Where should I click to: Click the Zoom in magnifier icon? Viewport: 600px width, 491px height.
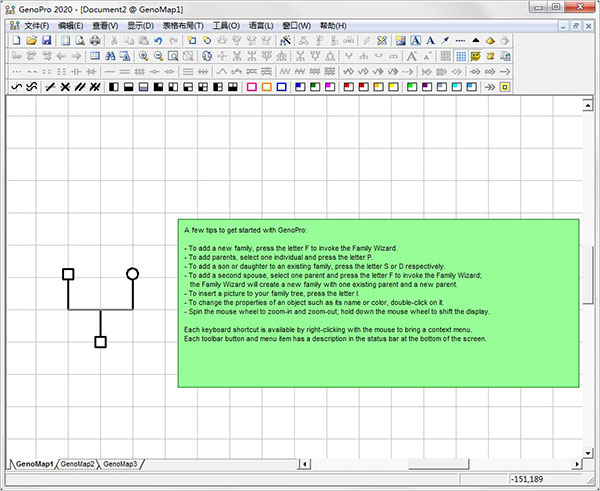click(x=144, y=56)
